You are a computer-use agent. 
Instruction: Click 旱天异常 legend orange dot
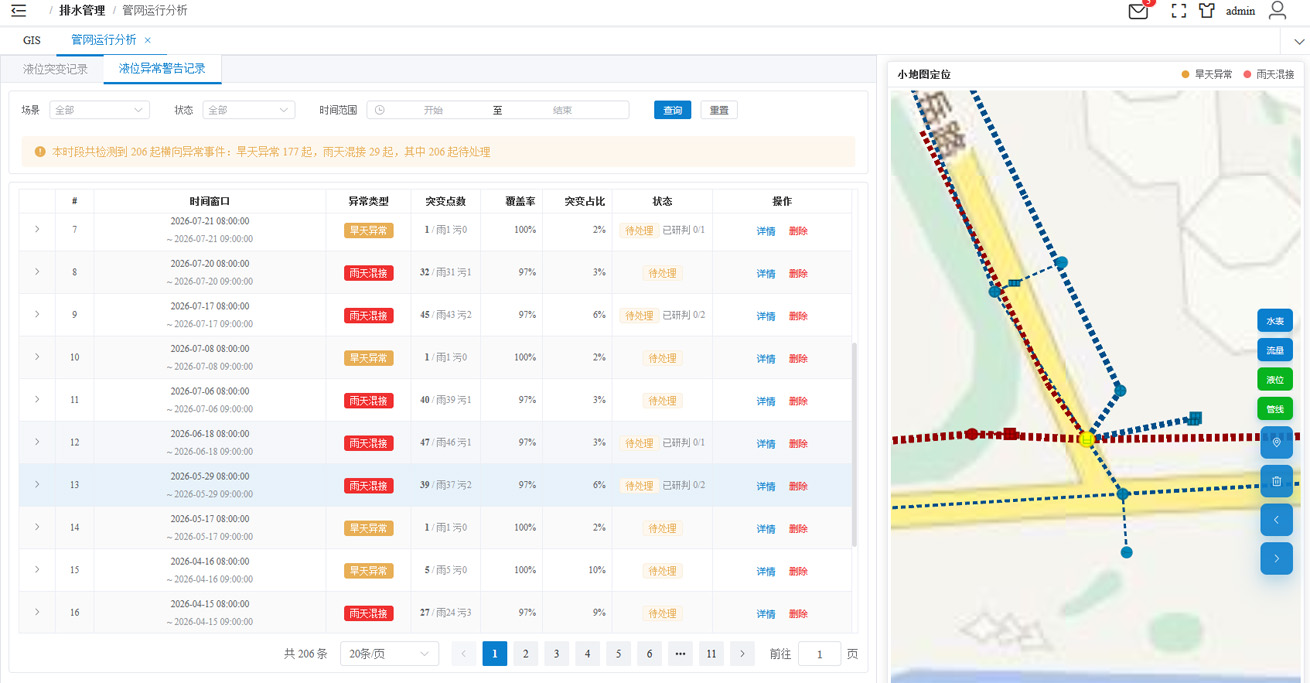(x=1186, y=75)
